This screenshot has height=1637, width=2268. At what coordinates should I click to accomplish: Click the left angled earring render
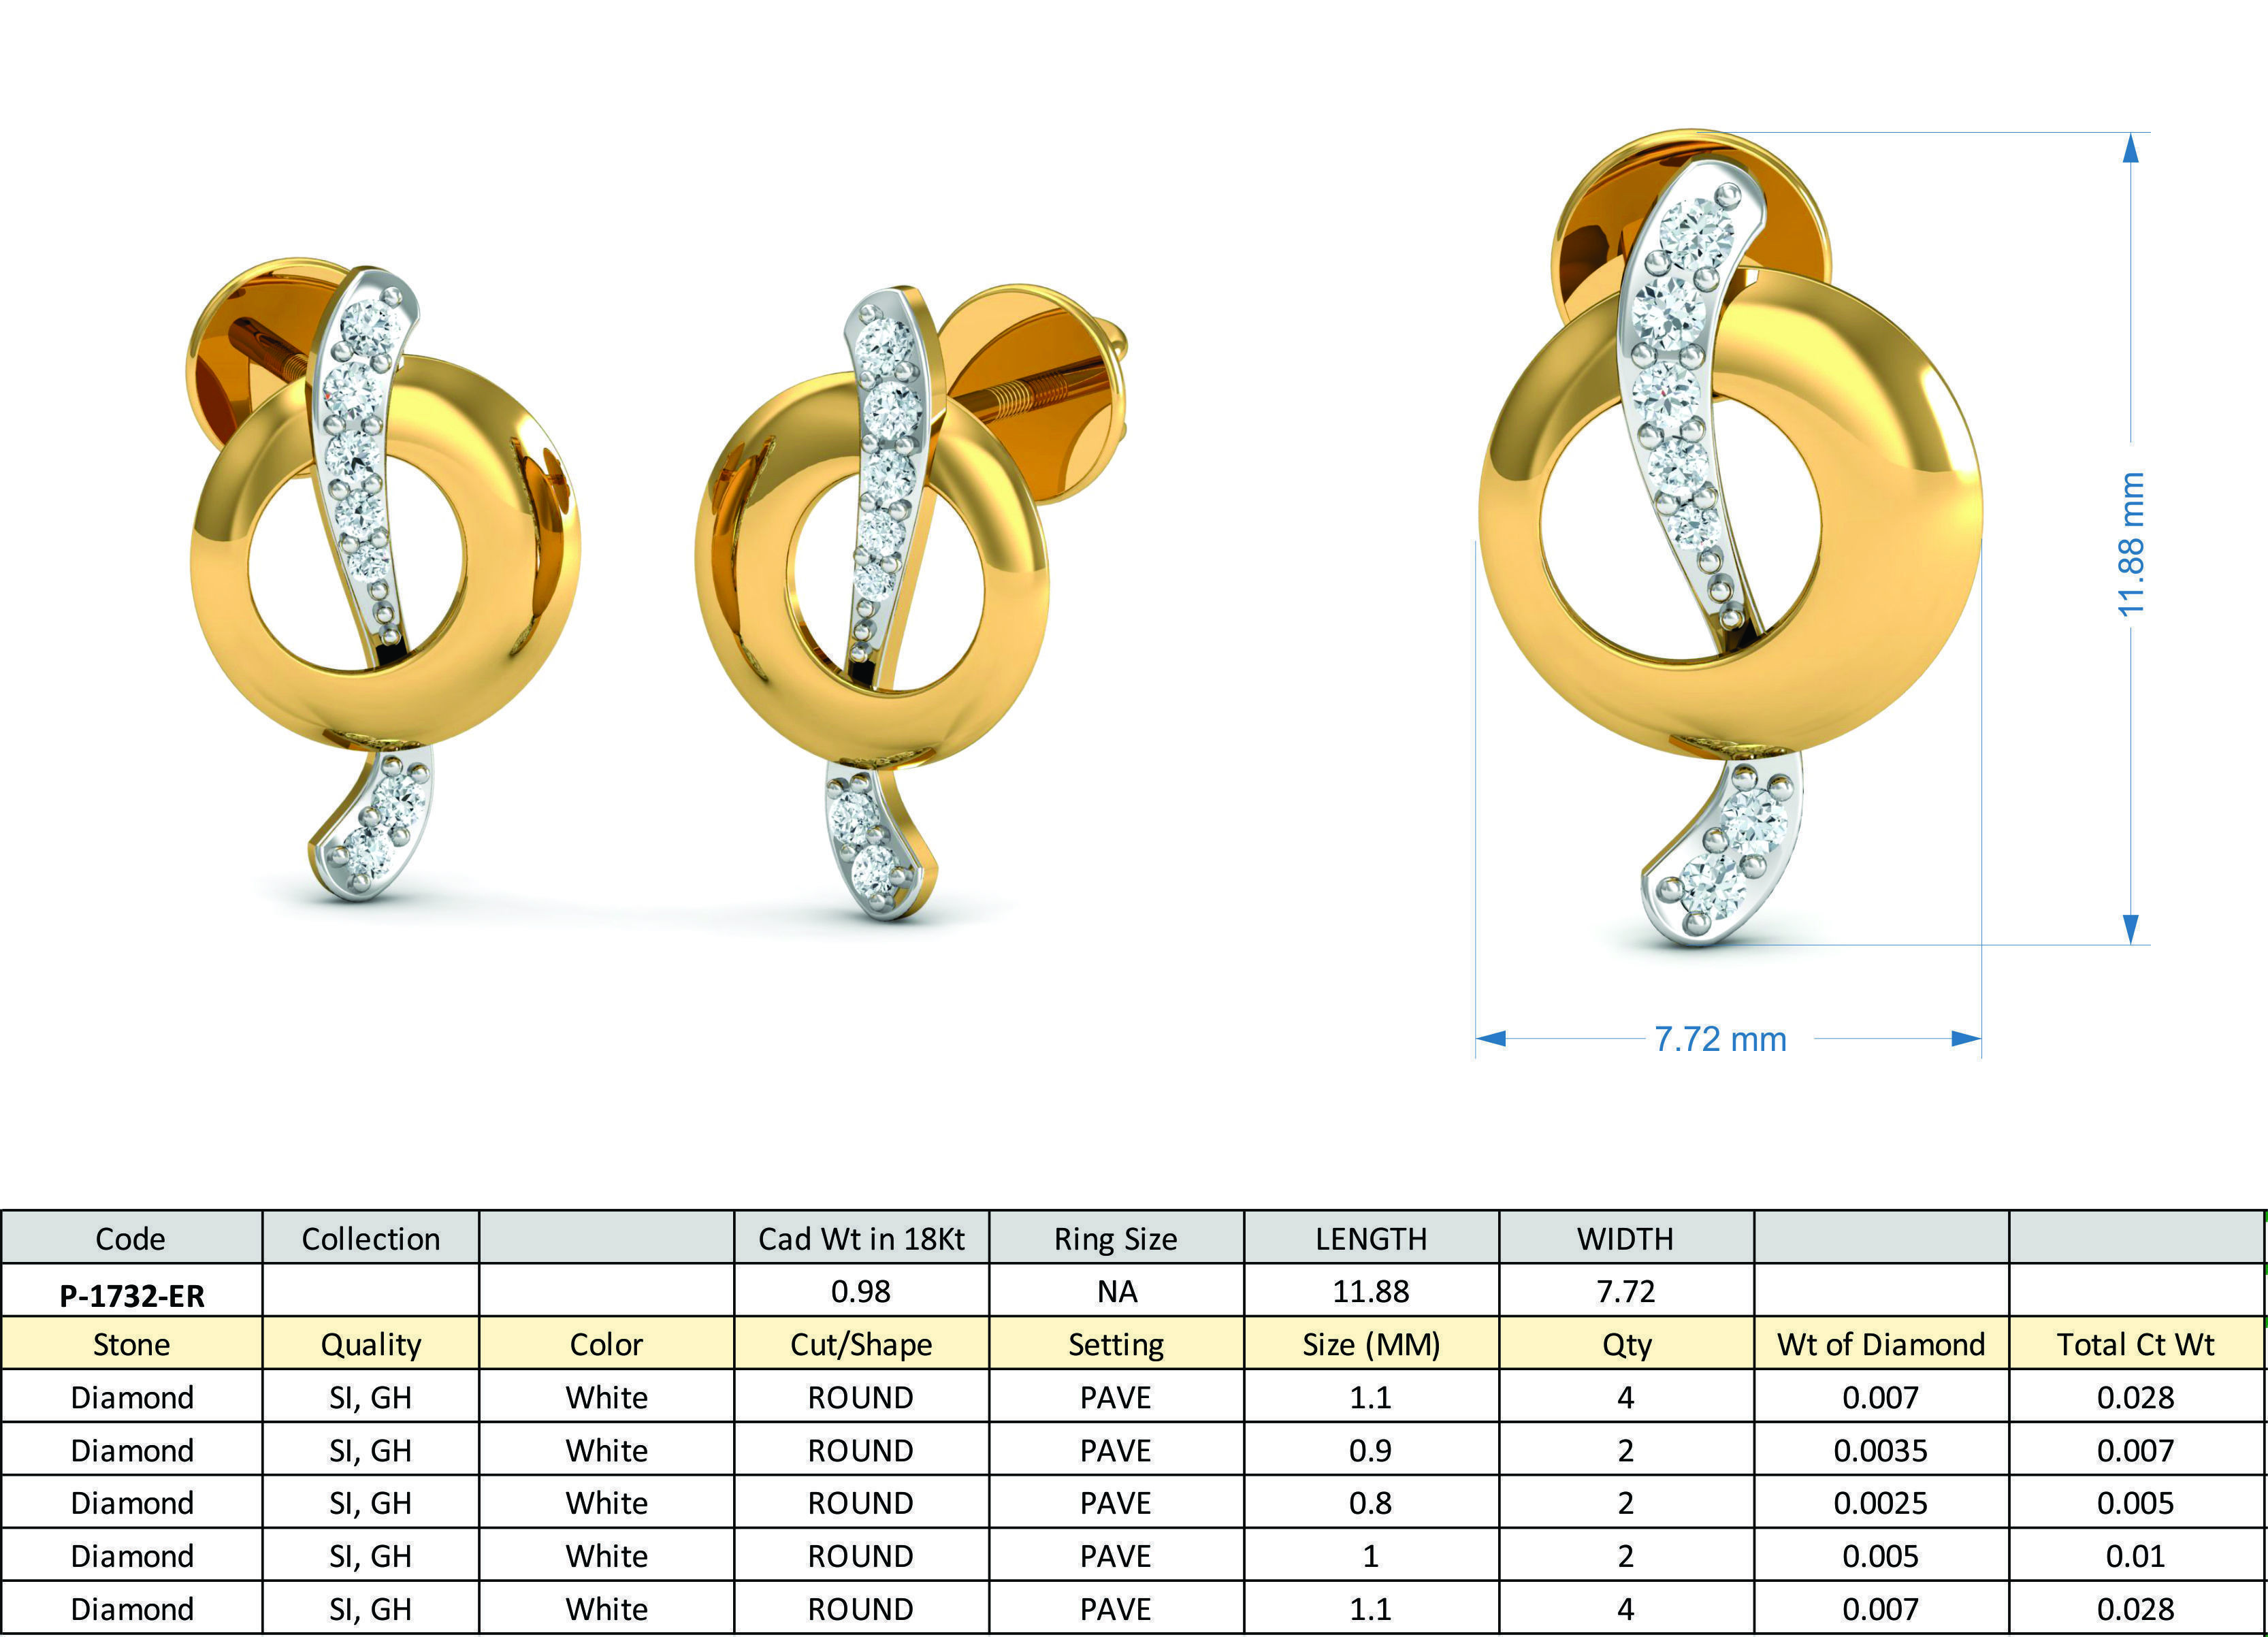click(x=384, y=580)
